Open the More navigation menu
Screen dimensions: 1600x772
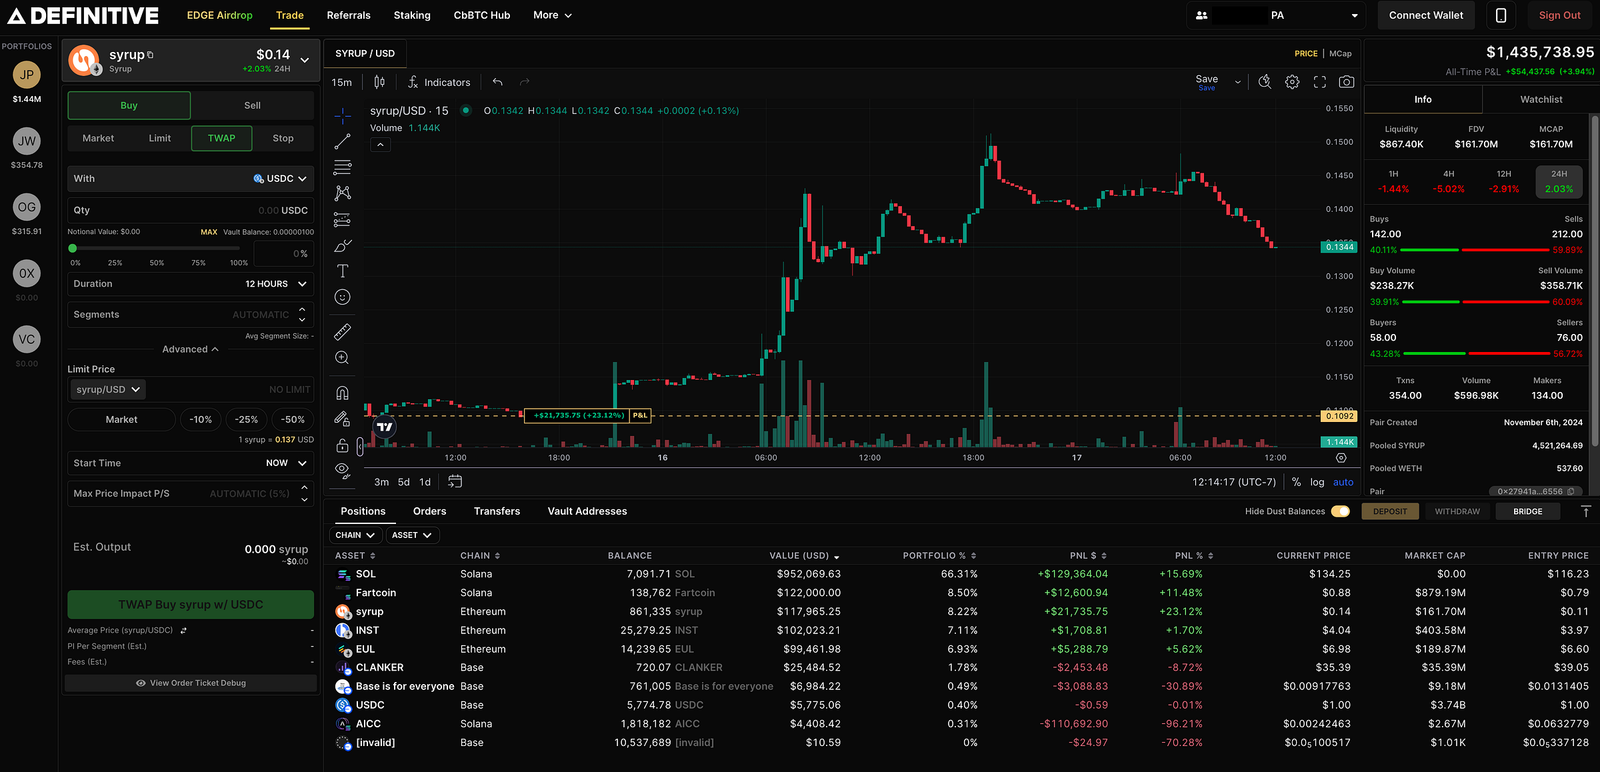pos(552,15)
